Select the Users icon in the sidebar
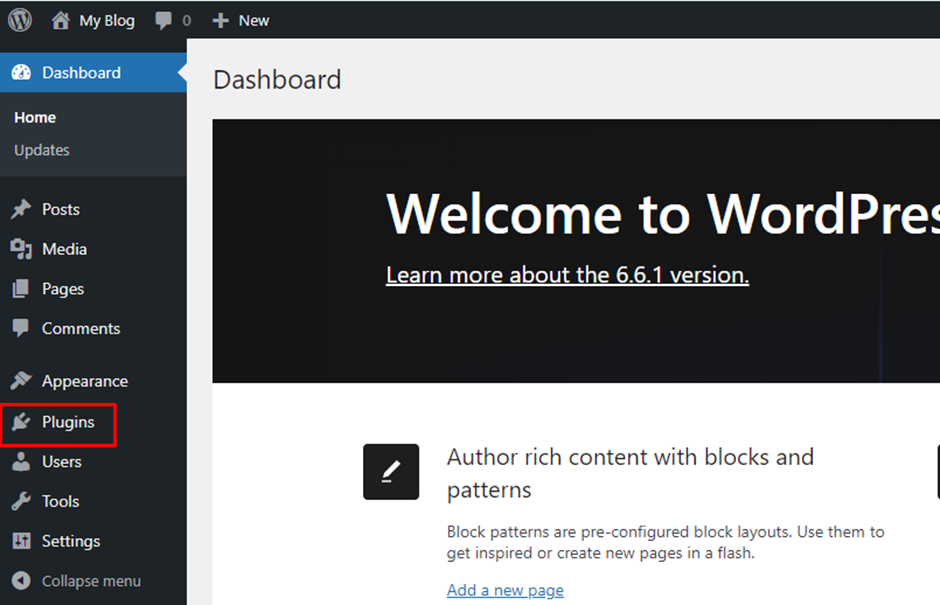940x605 pixels. [23, 462]
